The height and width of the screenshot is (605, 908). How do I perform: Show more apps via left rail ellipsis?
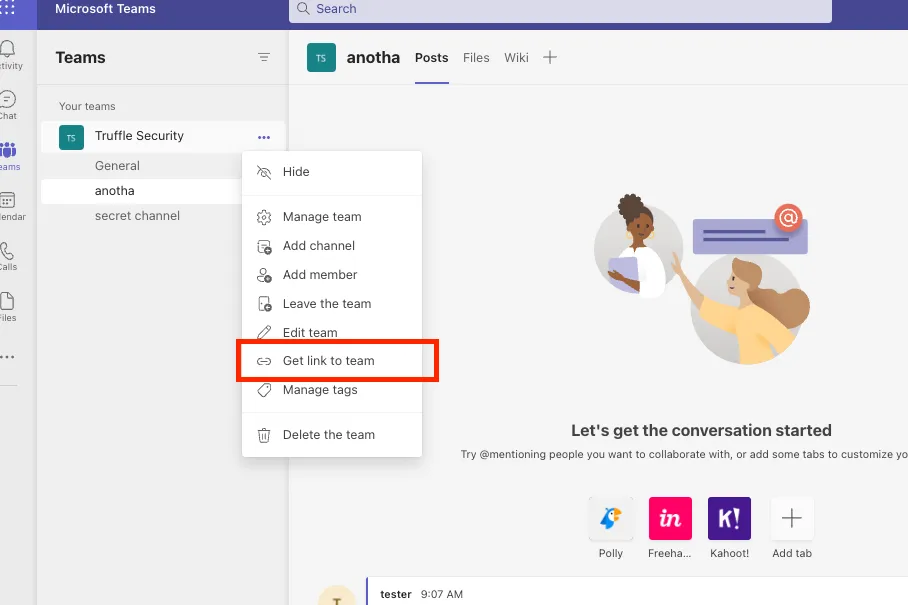click(8, 357)
